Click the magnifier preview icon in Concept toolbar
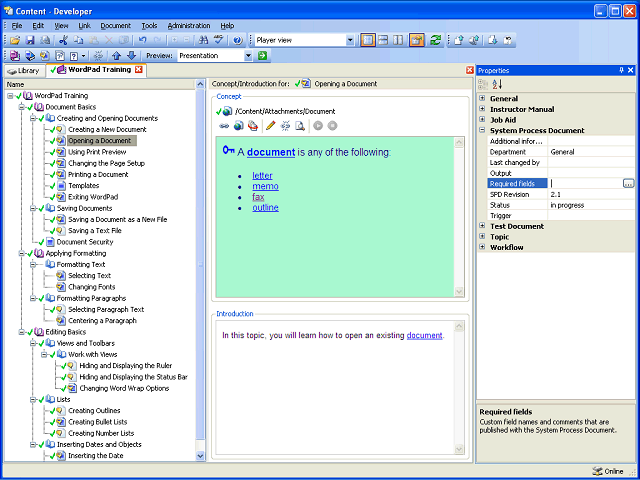Screen dimensions: 640x480 [300, 126]
